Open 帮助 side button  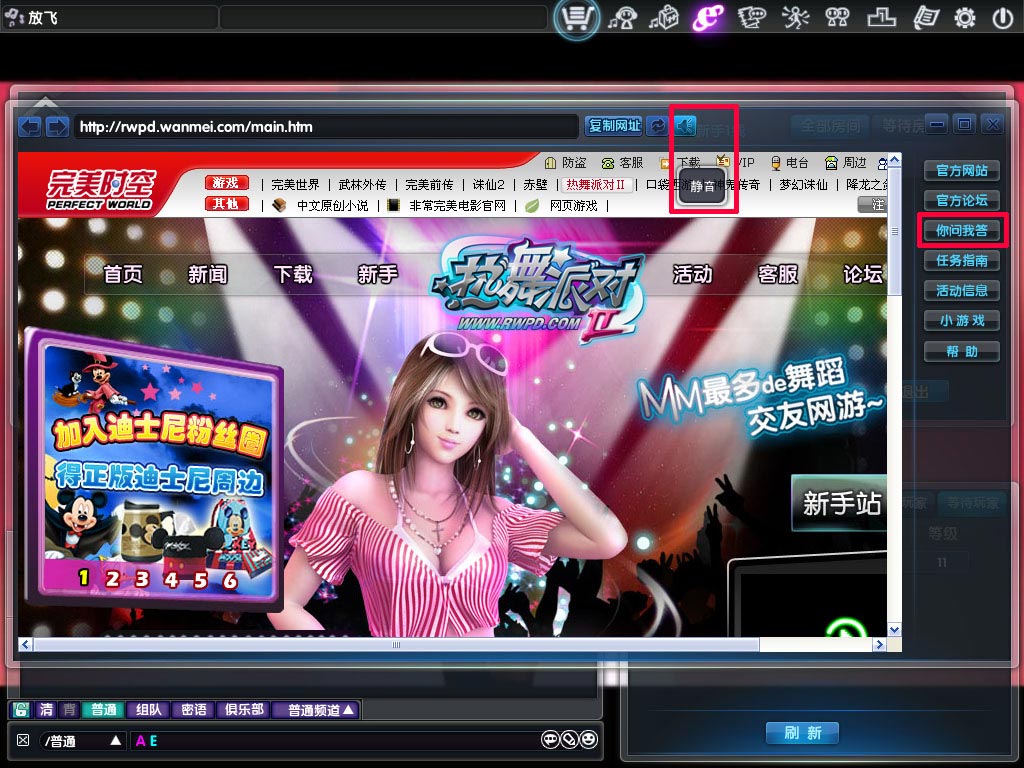(x=961, y=351)
